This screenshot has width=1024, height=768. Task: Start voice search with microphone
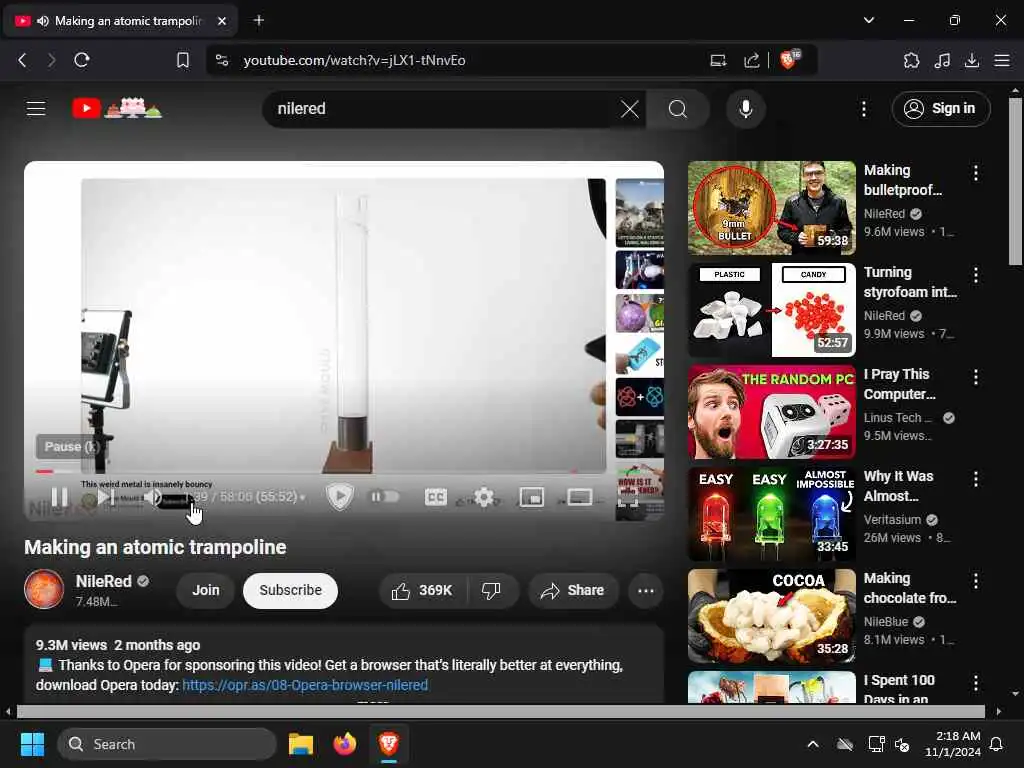(x=746, y=109)
